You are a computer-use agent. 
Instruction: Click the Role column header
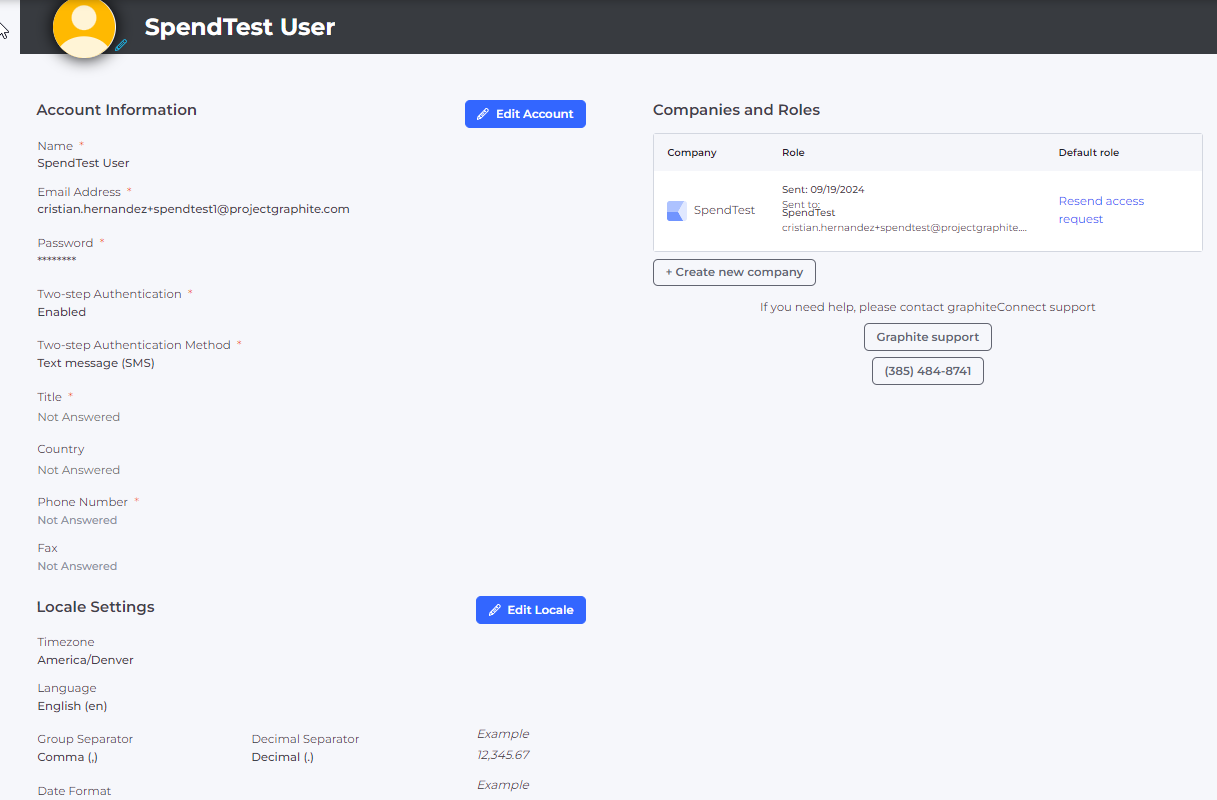click(x=793, y=153)
